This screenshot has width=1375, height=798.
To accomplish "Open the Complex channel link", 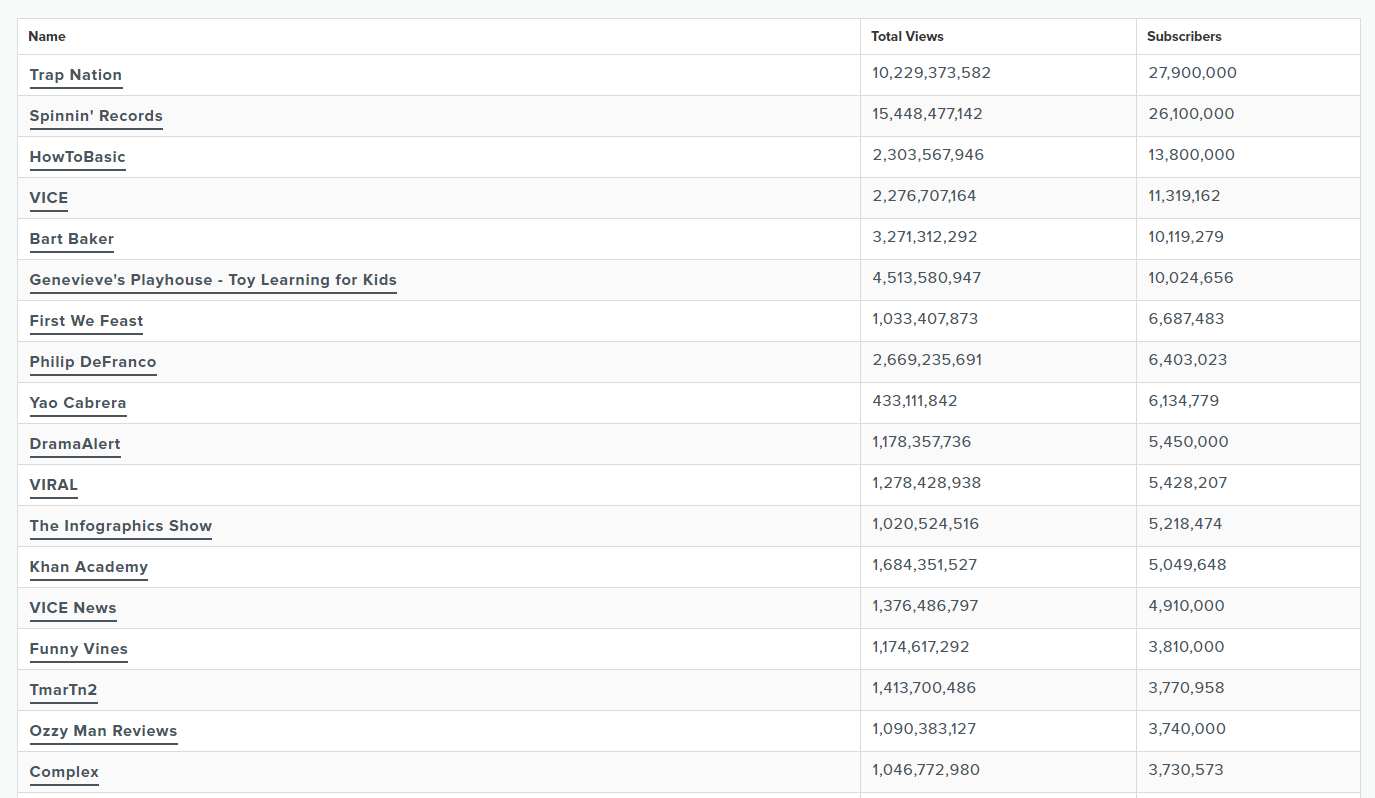I will (64, 772).
